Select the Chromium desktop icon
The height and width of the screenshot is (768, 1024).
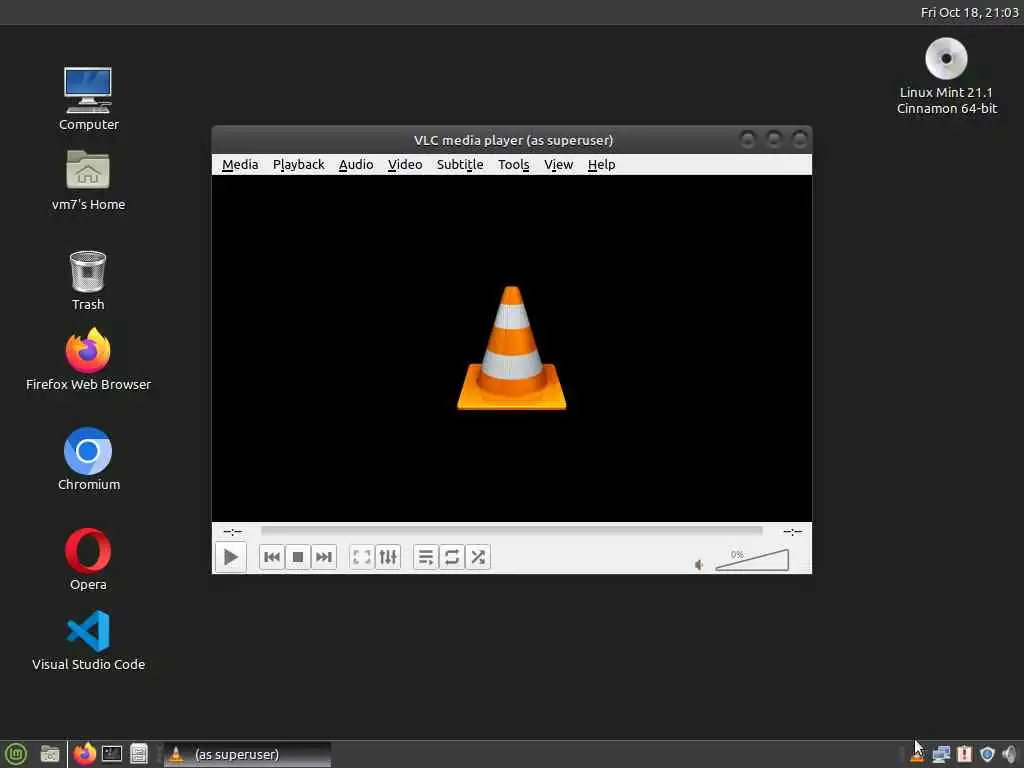88,459
